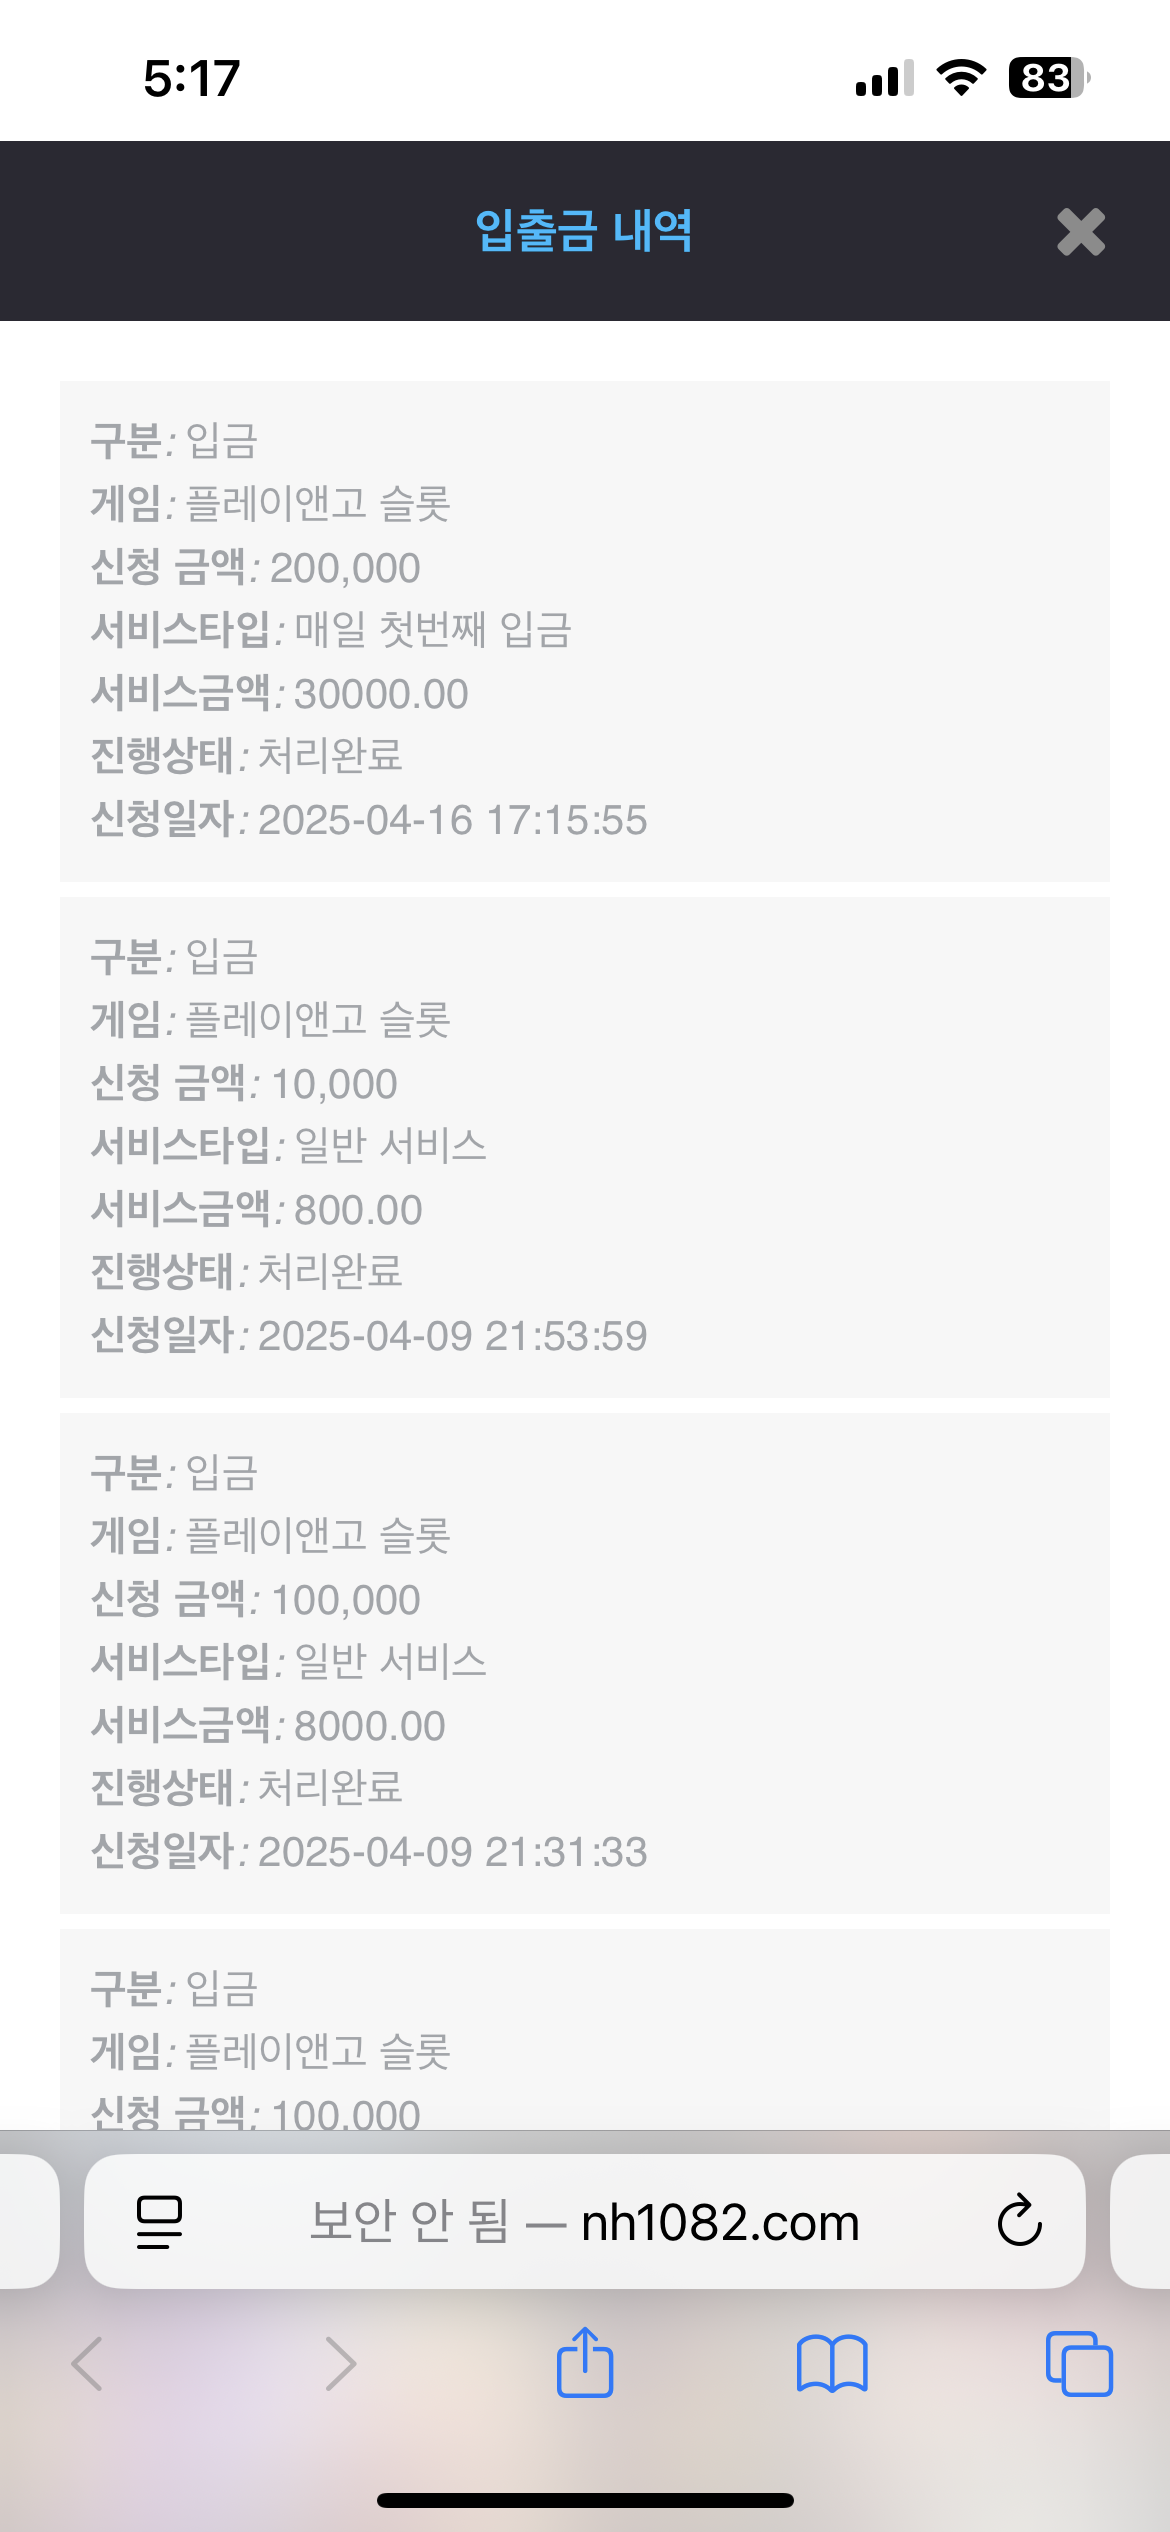Open the Safari share sheet
The width and height of the screenshot is (1170, 2532).
(x=585, y=2362)
